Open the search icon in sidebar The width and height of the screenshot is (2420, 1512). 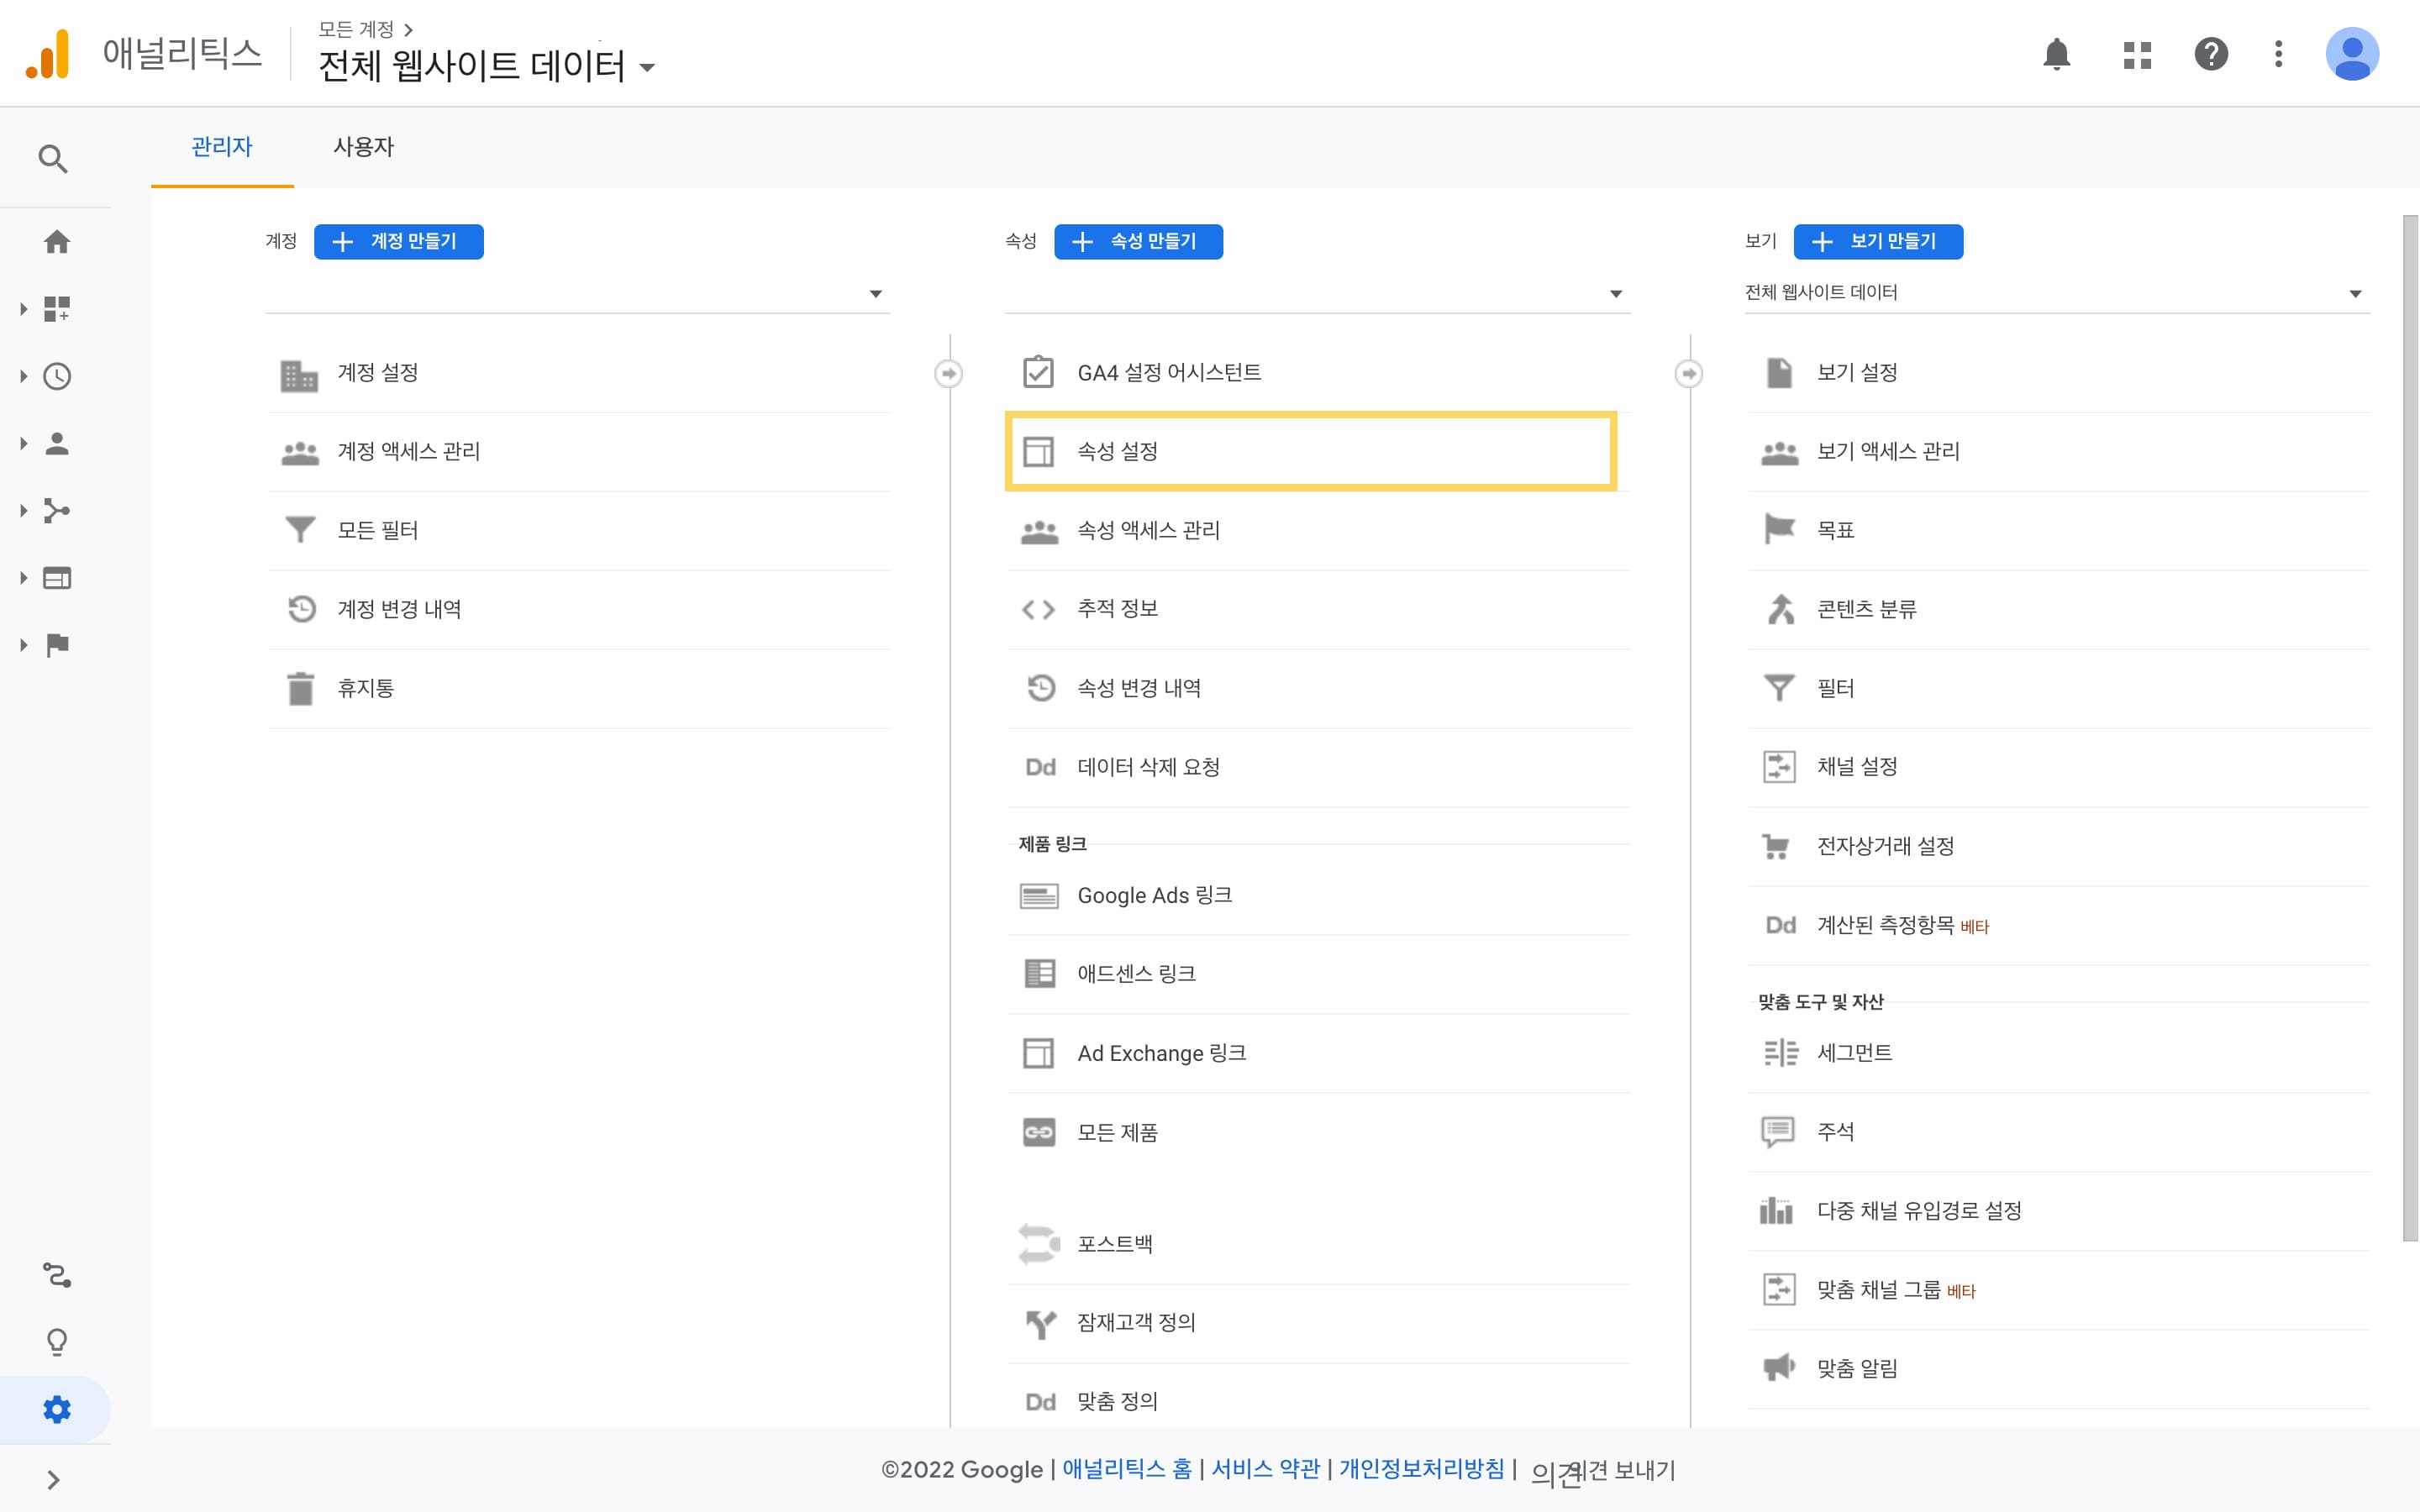pos(53,159)
